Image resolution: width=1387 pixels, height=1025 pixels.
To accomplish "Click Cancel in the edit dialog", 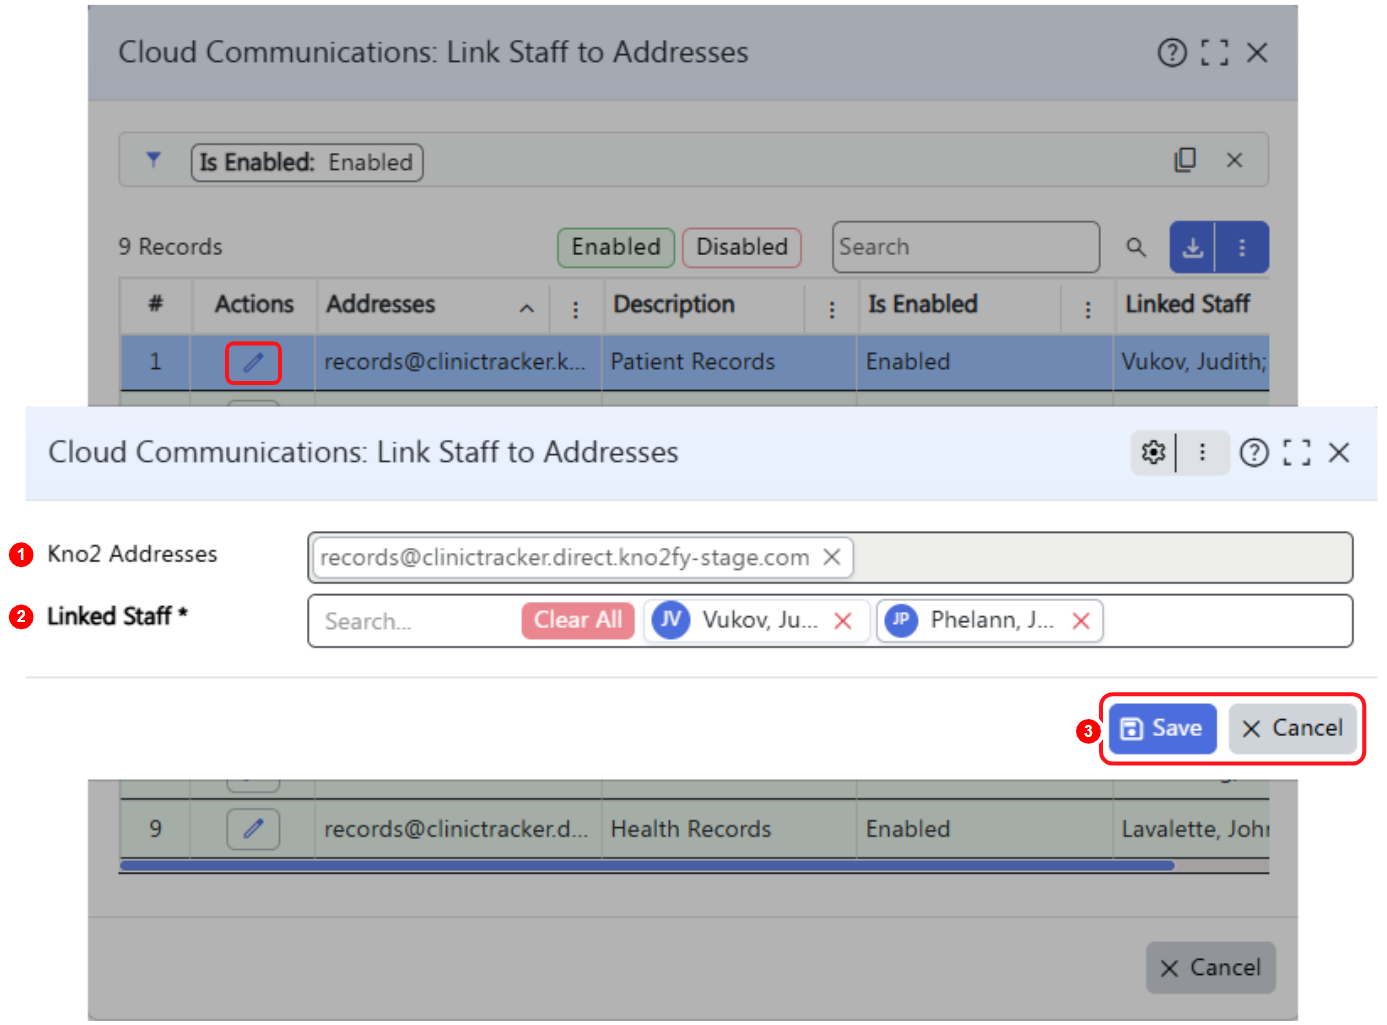I will 1293,728.
